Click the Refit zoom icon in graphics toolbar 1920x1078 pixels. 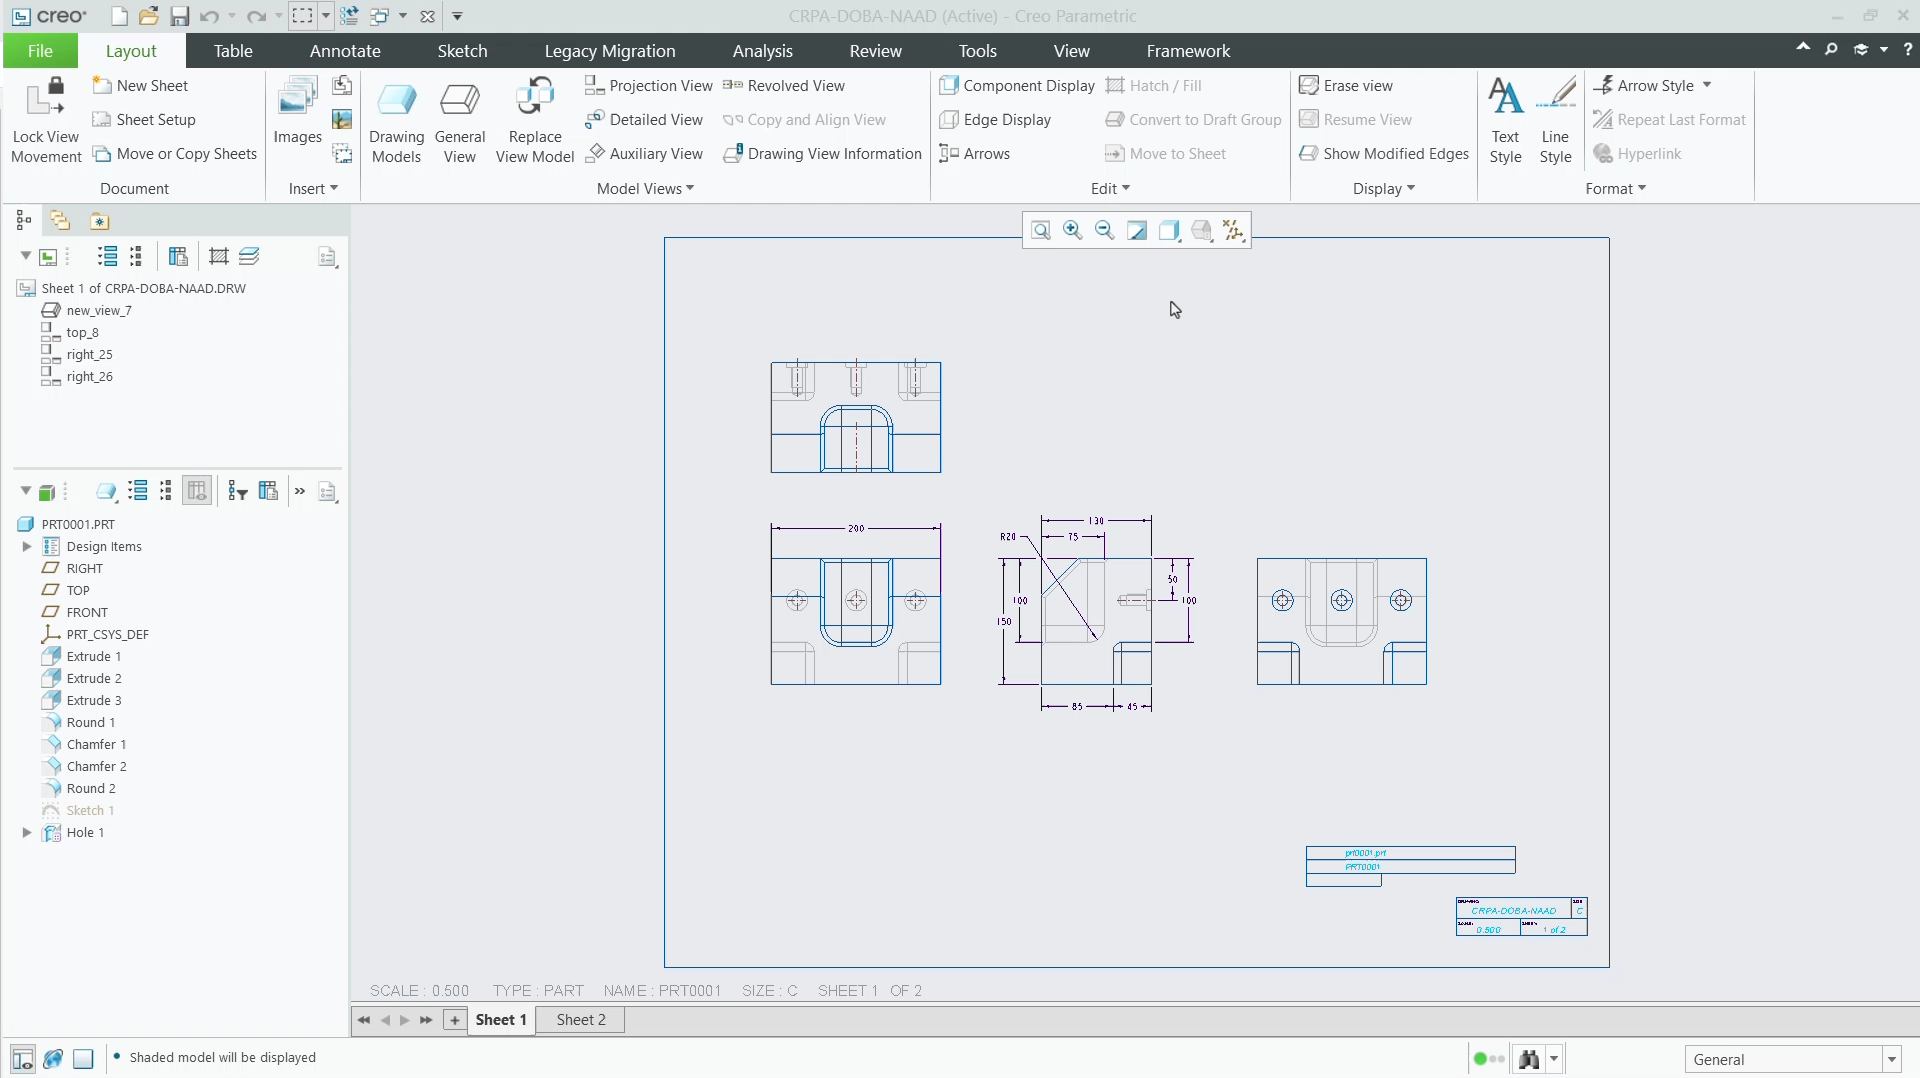point(1041,231)
